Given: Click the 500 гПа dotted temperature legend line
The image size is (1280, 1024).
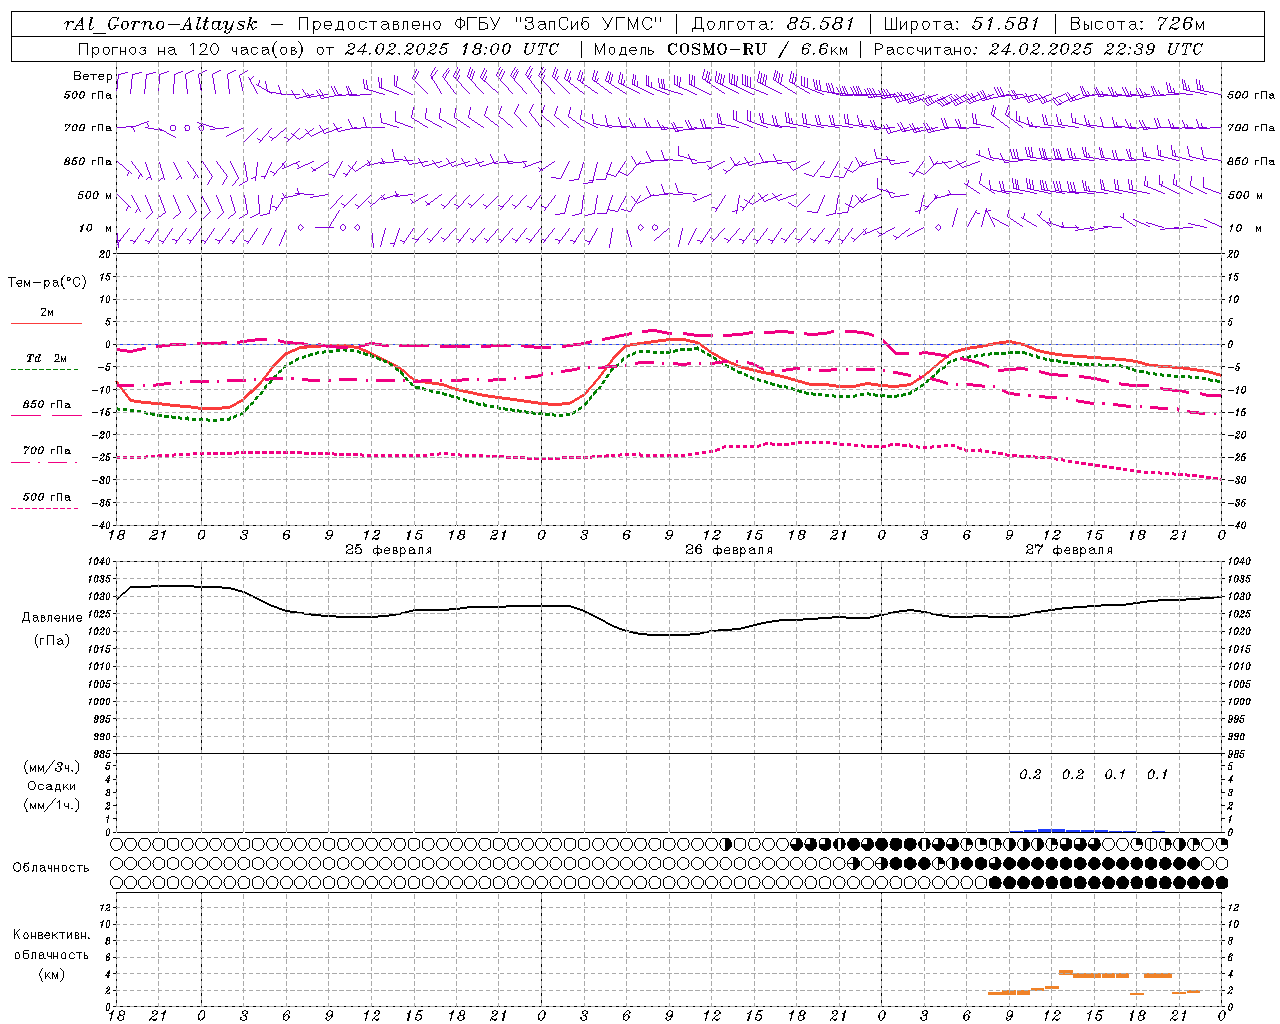Looking at the screenshot, I should coord(45,508).
